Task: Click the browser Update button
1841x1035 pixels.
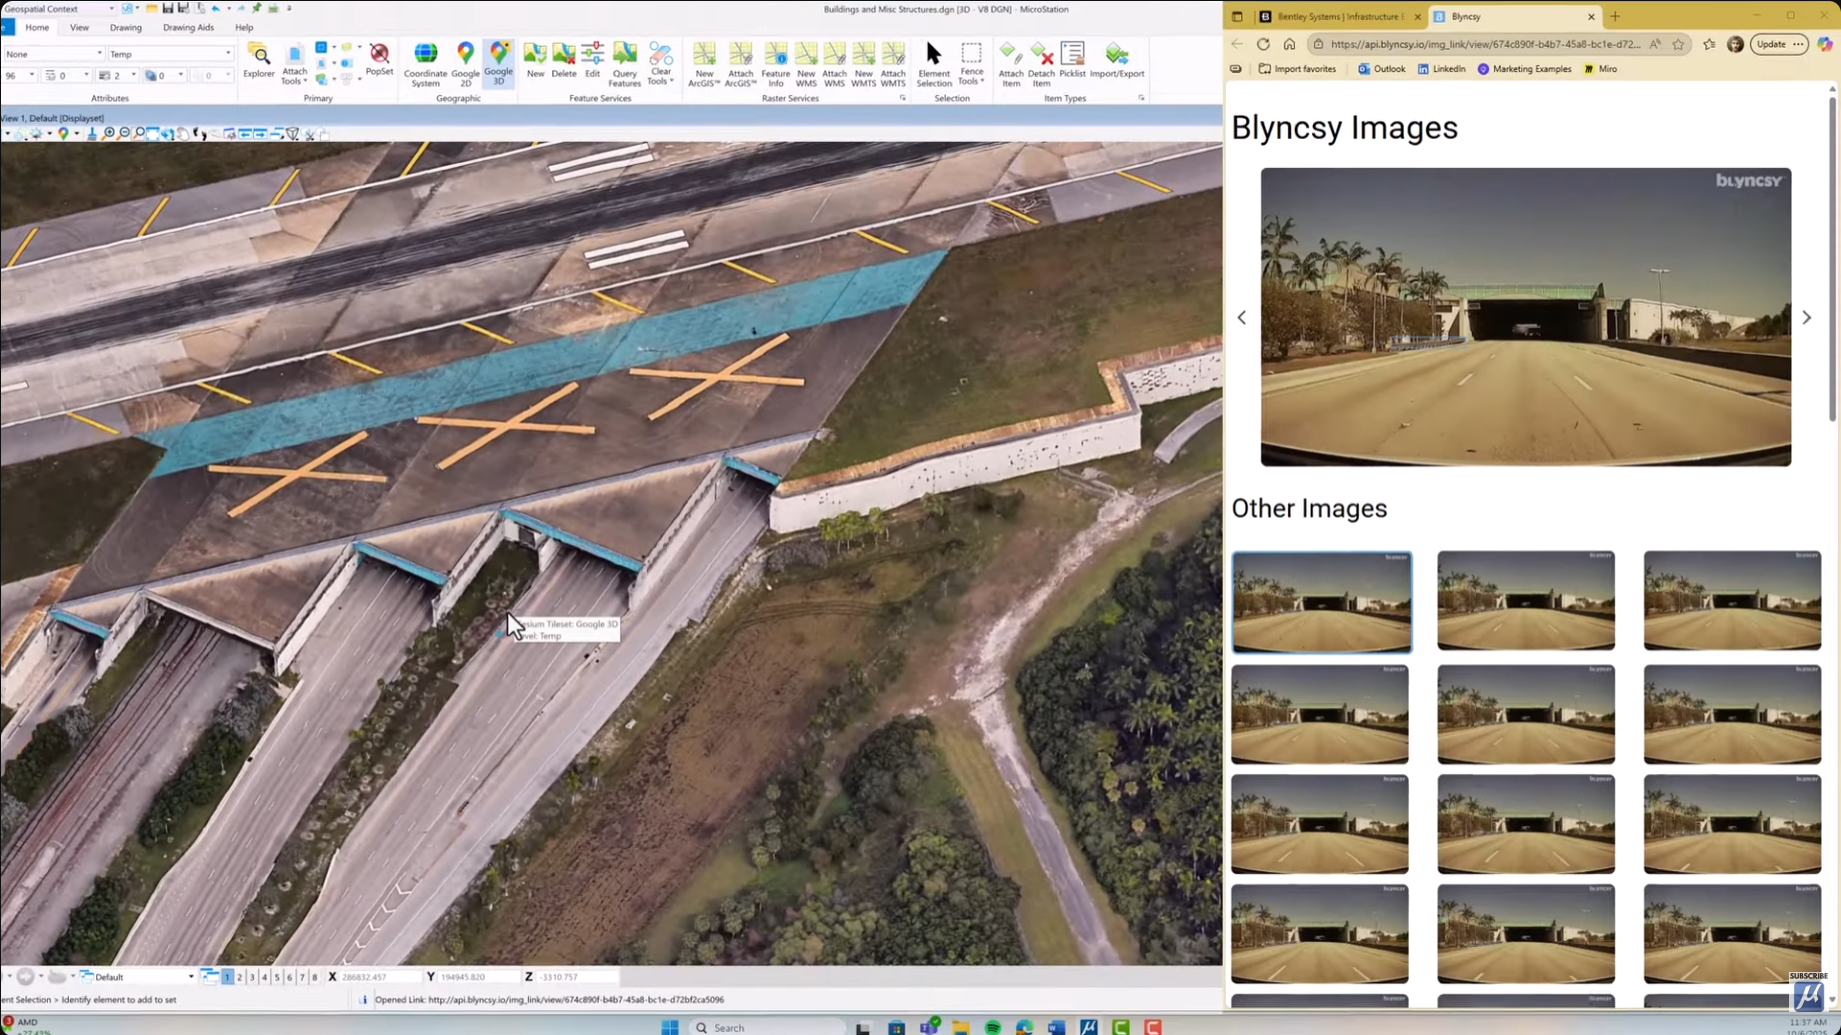Action: [1770, 44]
